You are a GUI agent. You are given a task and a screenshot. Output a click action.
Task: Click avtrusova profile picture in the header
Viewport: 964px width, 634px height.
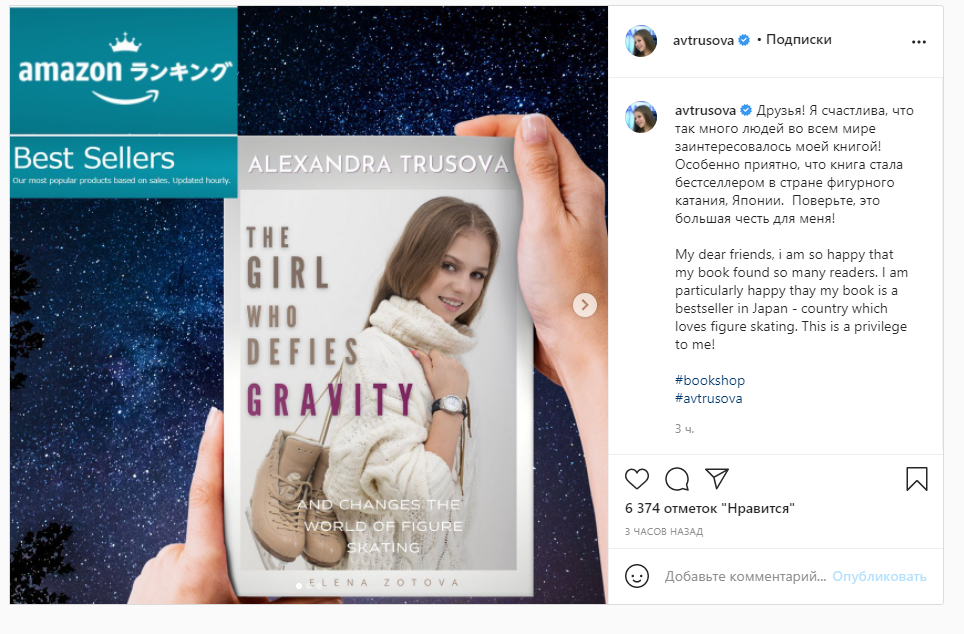click(x=641, y=41)
